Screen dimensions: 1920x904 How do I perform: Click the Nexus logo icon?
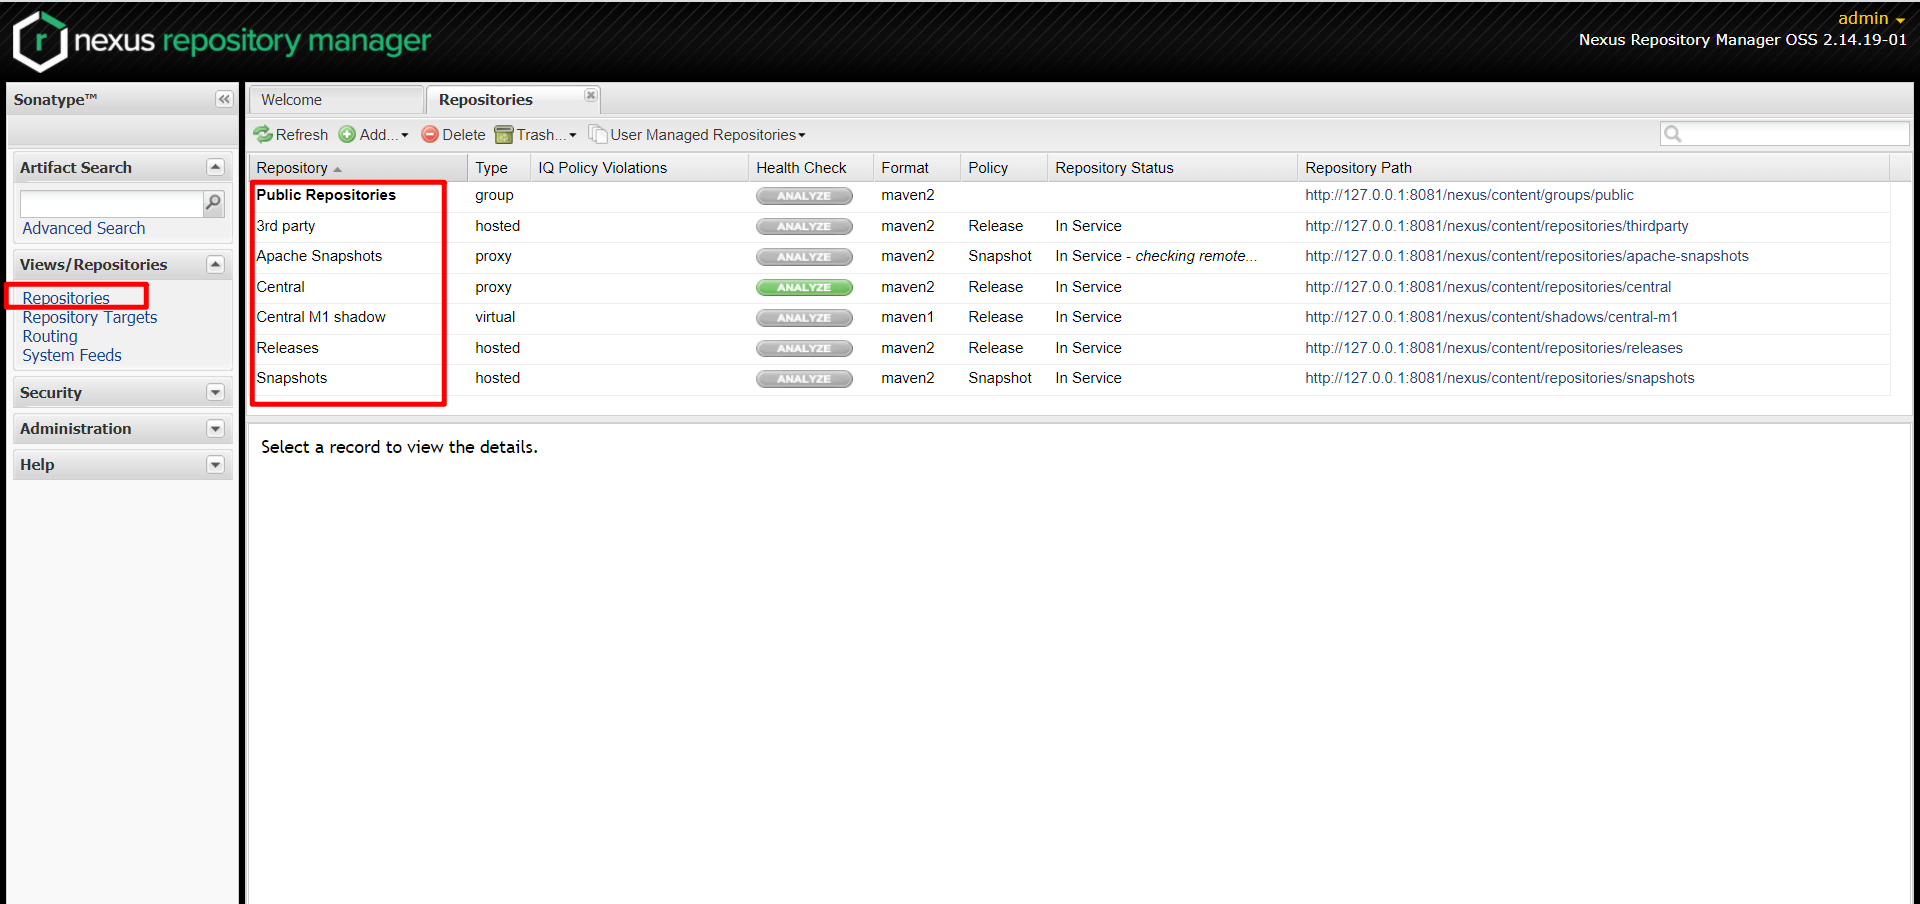(40, 41)
